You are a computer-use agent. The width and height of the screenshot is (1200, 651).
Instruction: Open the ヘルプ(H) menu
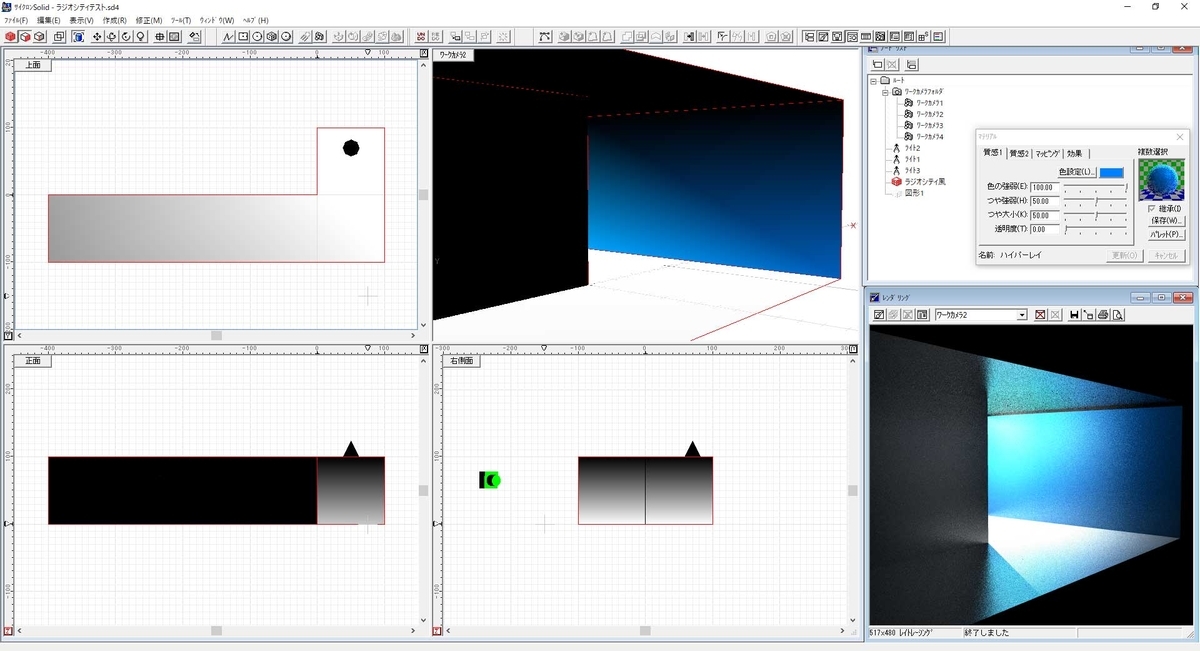click(255, 20)
